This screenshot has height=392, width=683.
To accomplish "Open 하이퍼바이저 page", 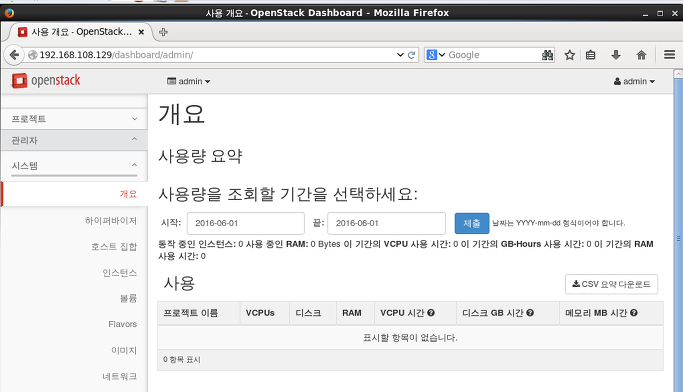I will pyautogui.click(x=111, y=221).
